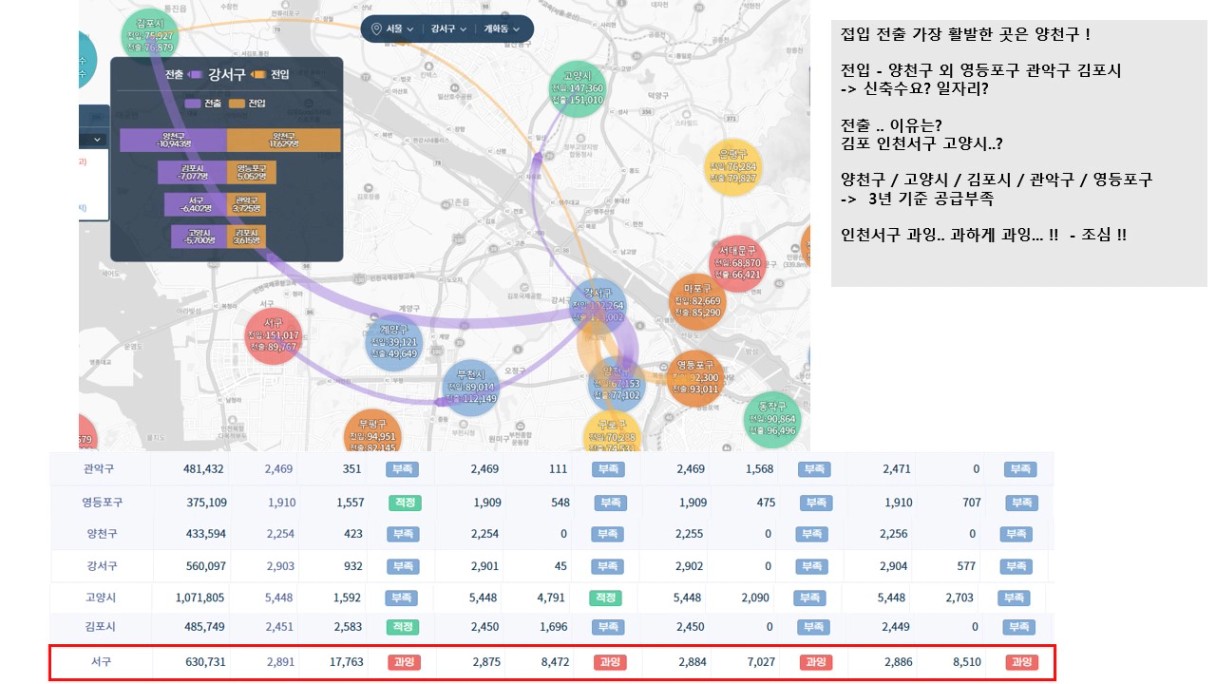Select the 김포시 -7,077명 outflow bar
This screenshot has height=684, width=1216.
click(x=192, y=172)
